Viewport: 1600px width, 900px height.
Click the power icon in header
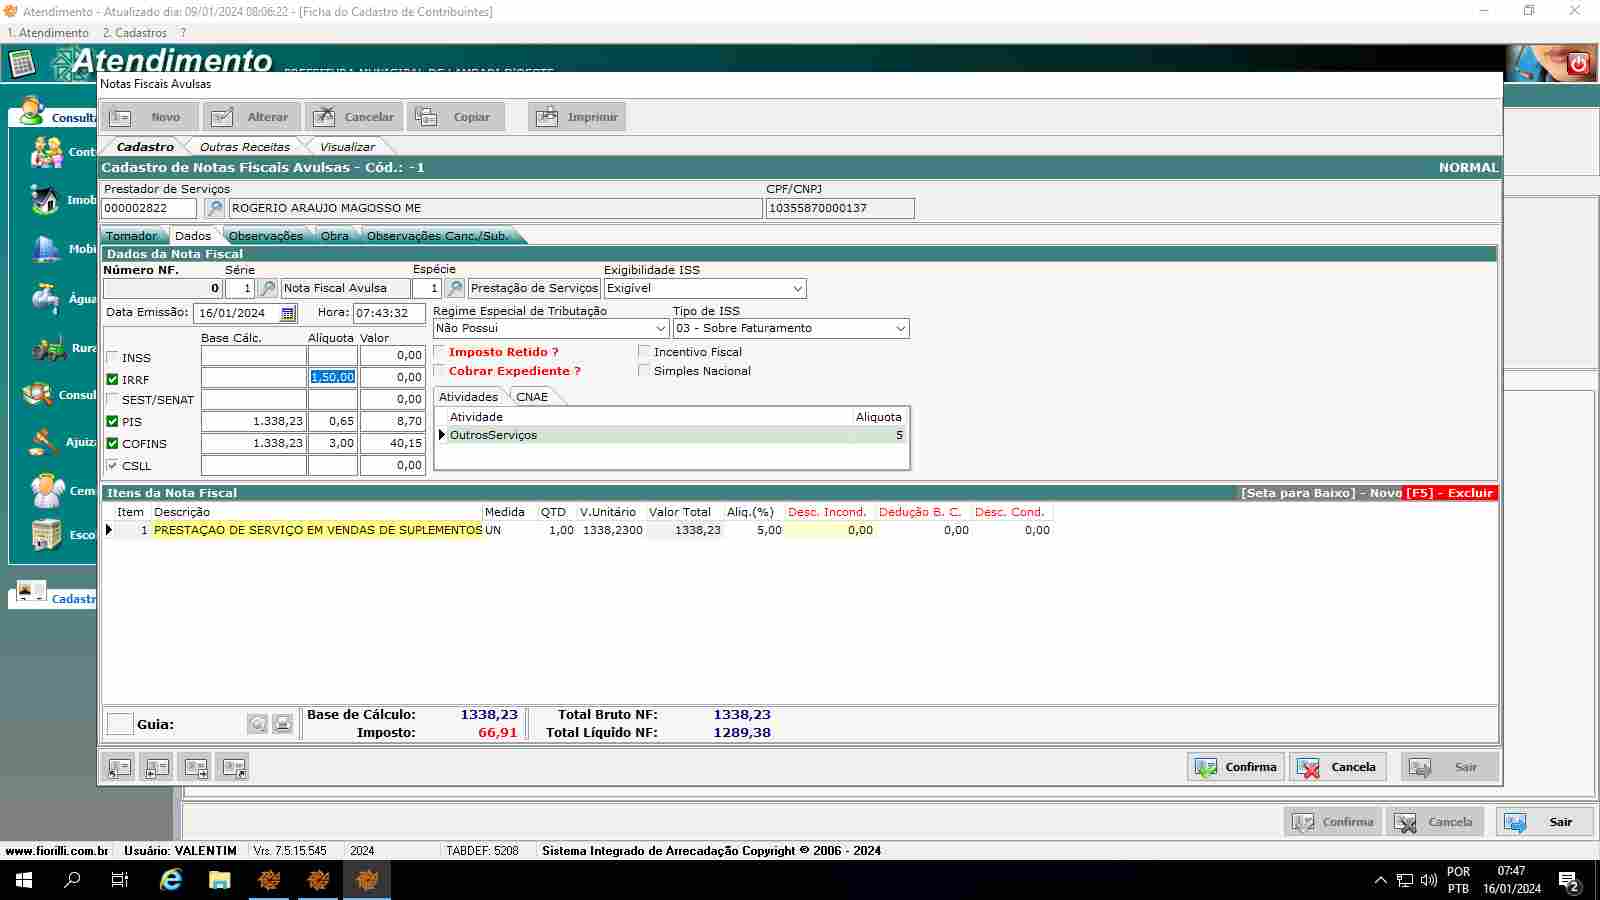[x=1578, y=63]
